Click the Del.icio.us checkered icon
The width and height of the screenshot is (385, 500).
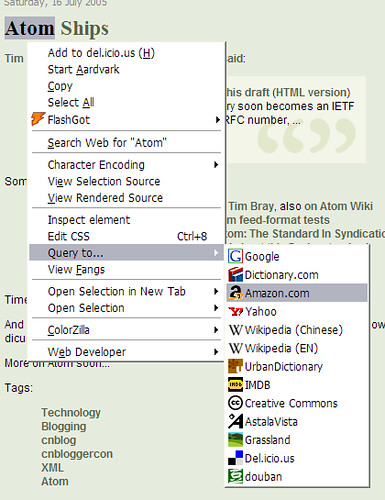pyautogui.click(x=235, y=458)
